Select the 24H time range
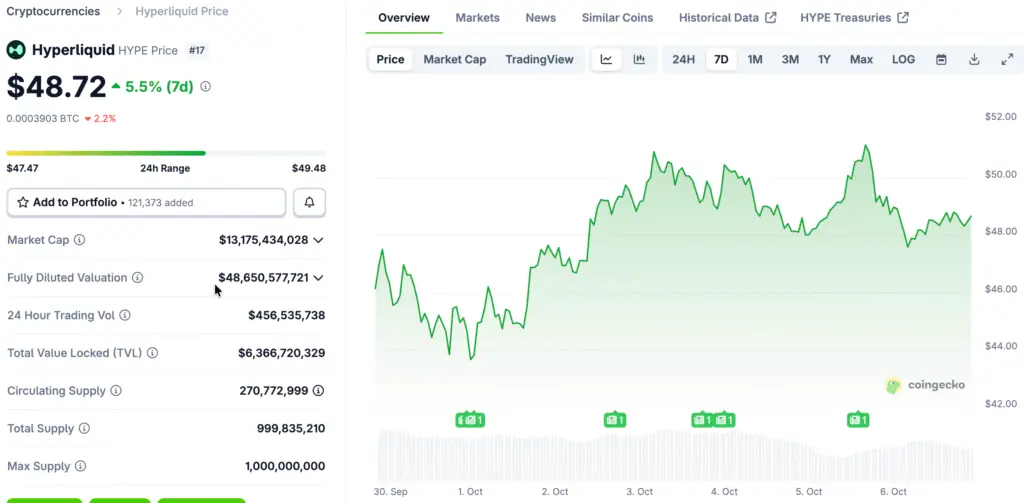This screenshot has width=1024, height=503. (x=683, y=60)
